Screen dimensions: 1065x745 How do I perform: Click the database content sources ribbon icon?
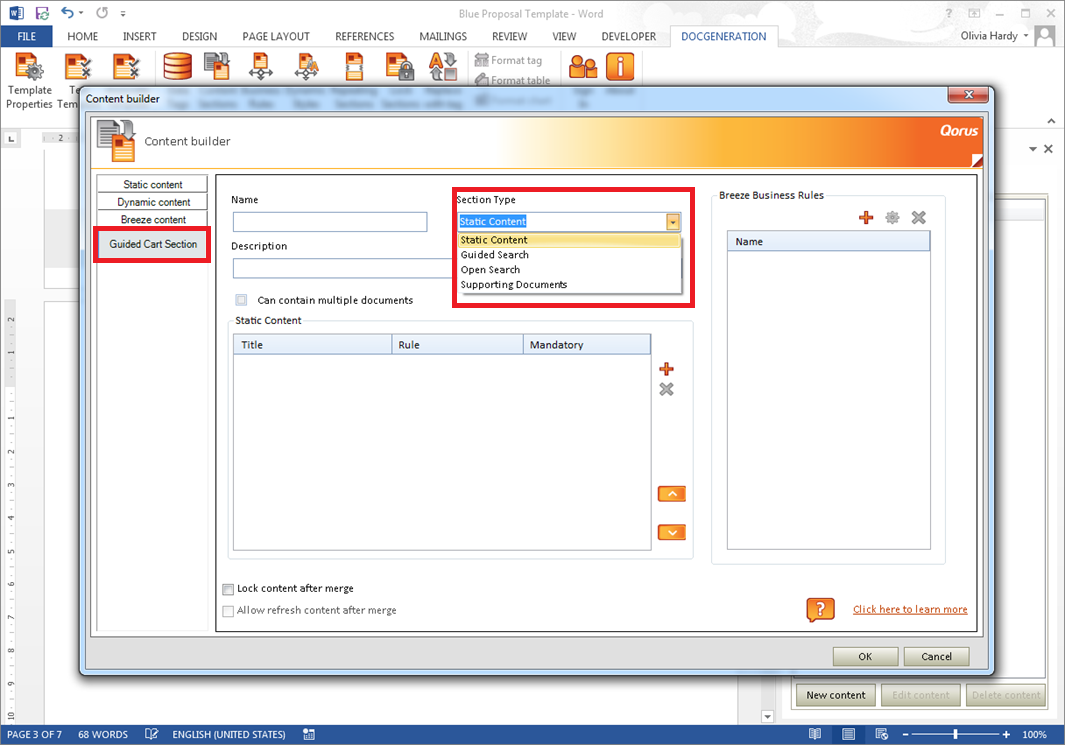coord(177,67)
